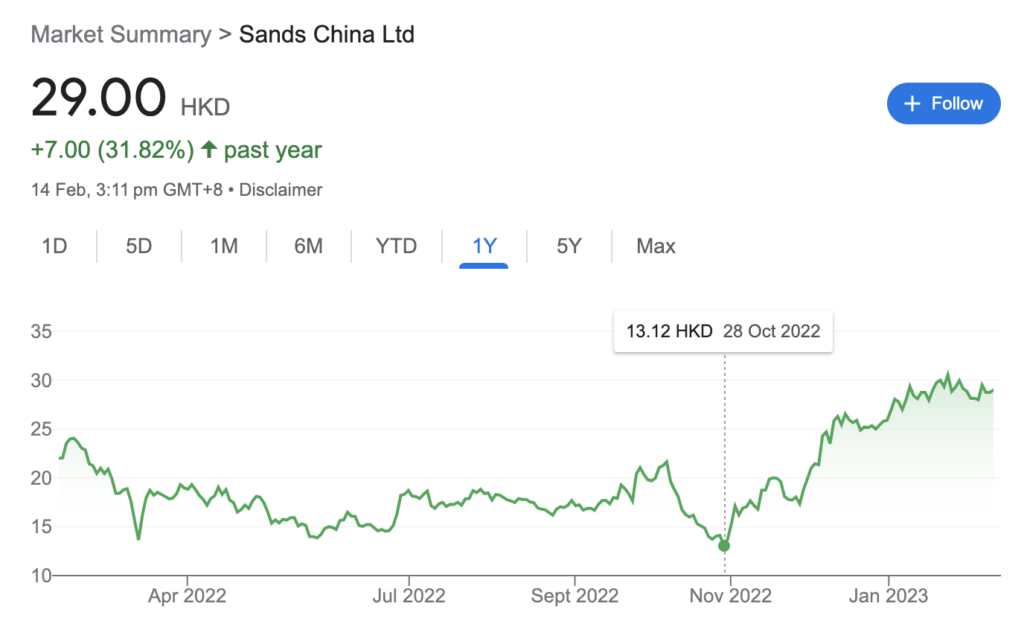Open the Max range tab
Viewport: 1024px width, 621px height.
click(x=656, y=246)
